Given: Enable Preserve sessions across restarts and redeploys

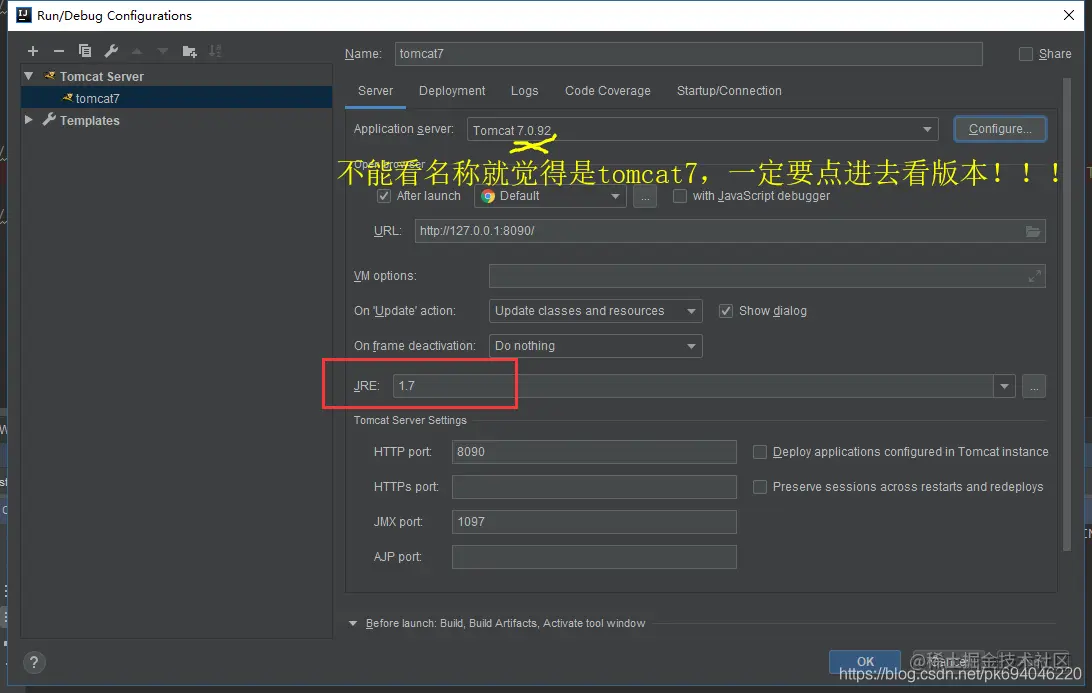Looking at the screenshot, I should (x=760, y=487).
